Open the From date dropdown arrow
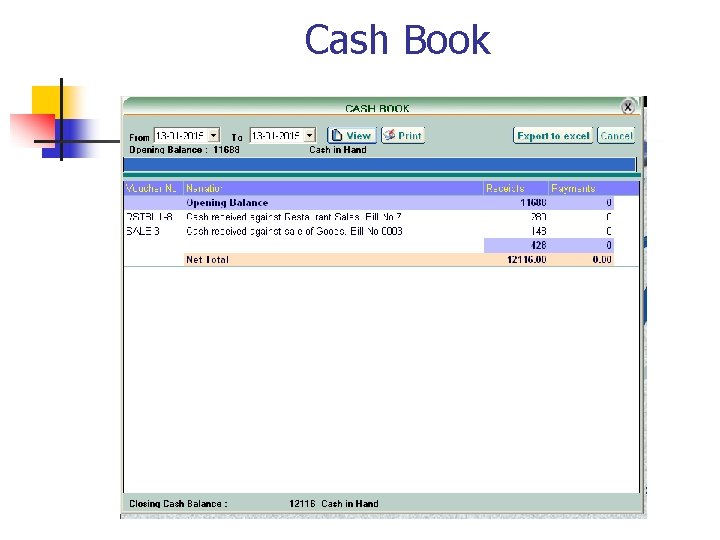 point(214,135)
